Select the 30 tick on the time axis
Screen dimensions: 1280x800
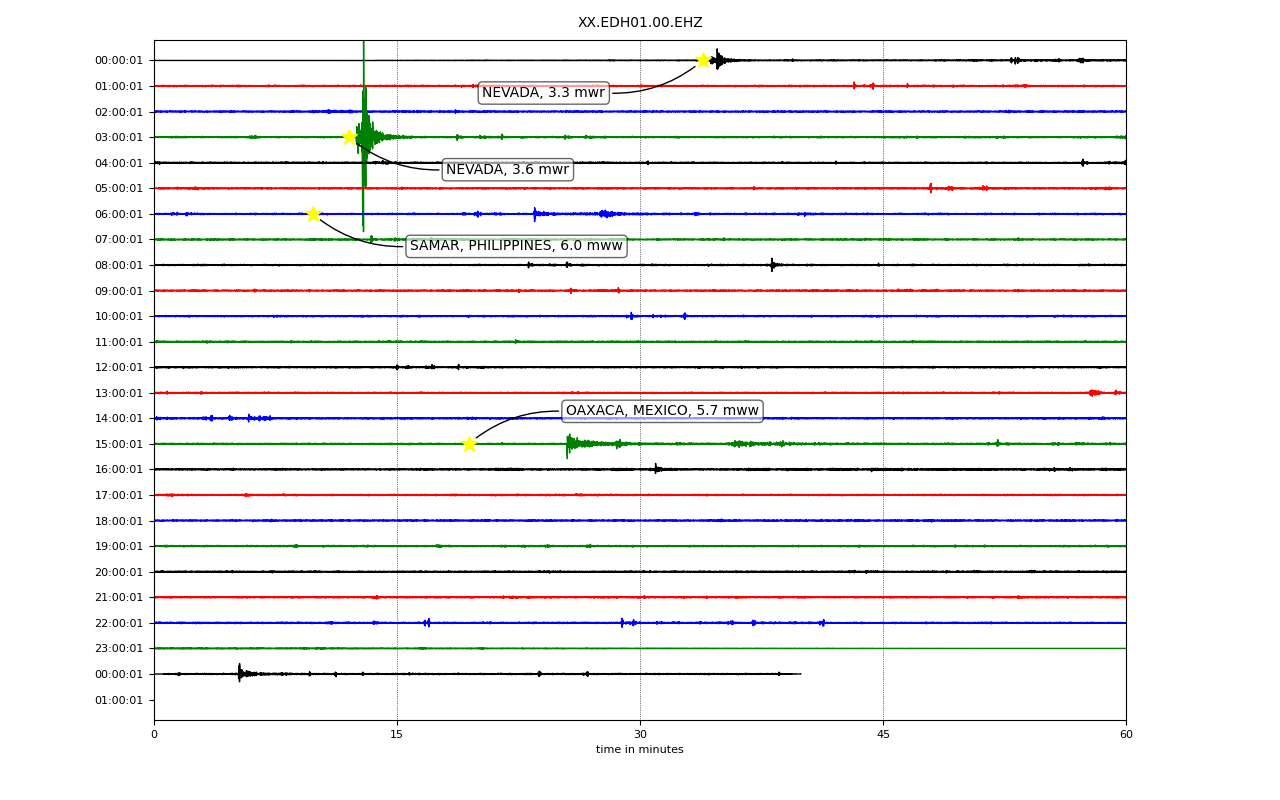640,735
